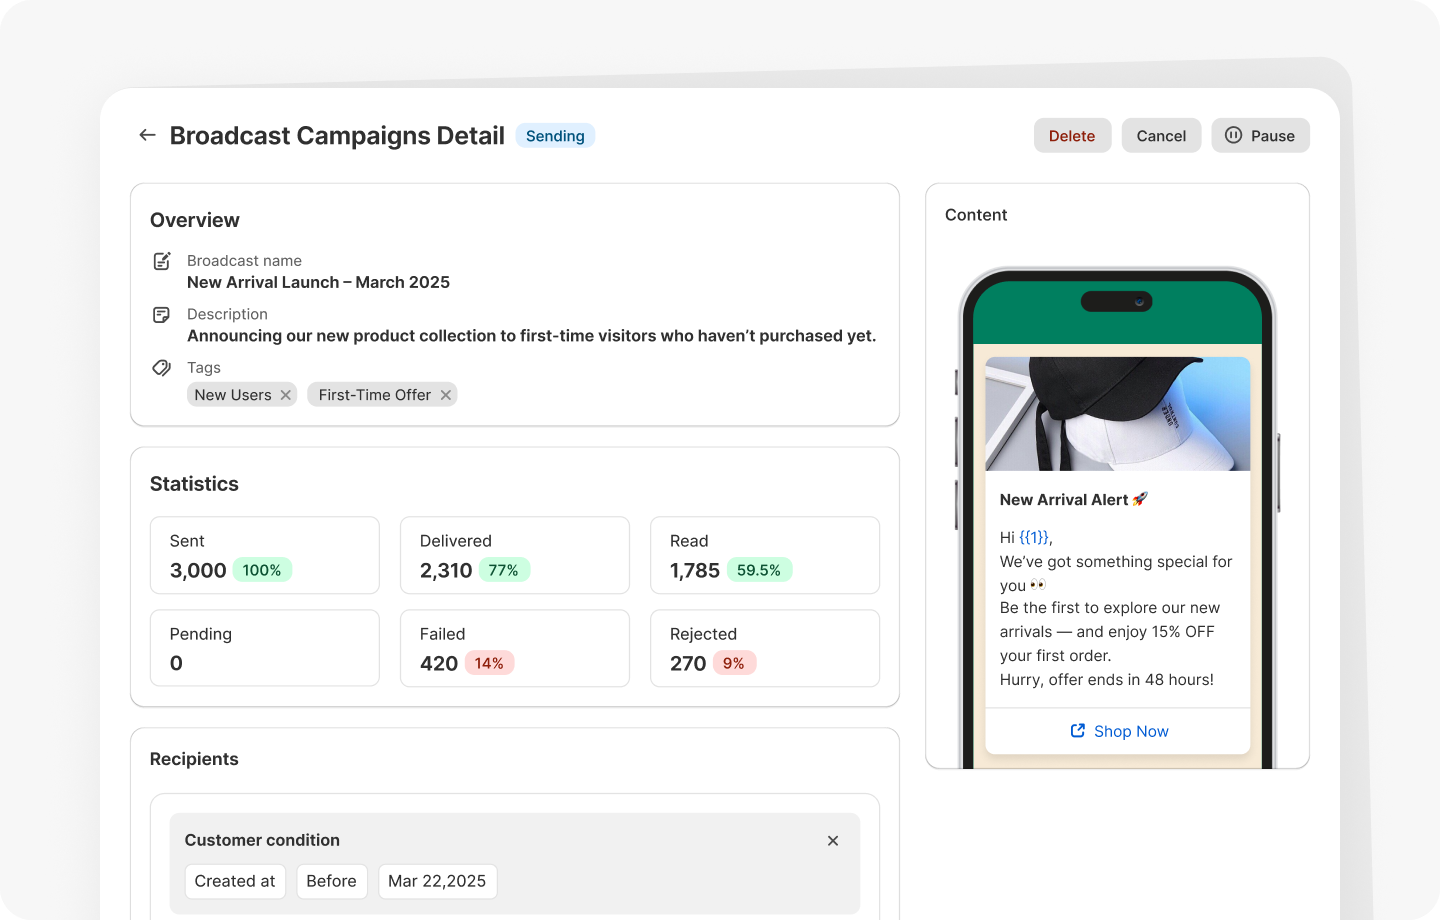Screen dimensions: 1440x920
Task: Open the Sent statistics card
Action: [265, 555]
